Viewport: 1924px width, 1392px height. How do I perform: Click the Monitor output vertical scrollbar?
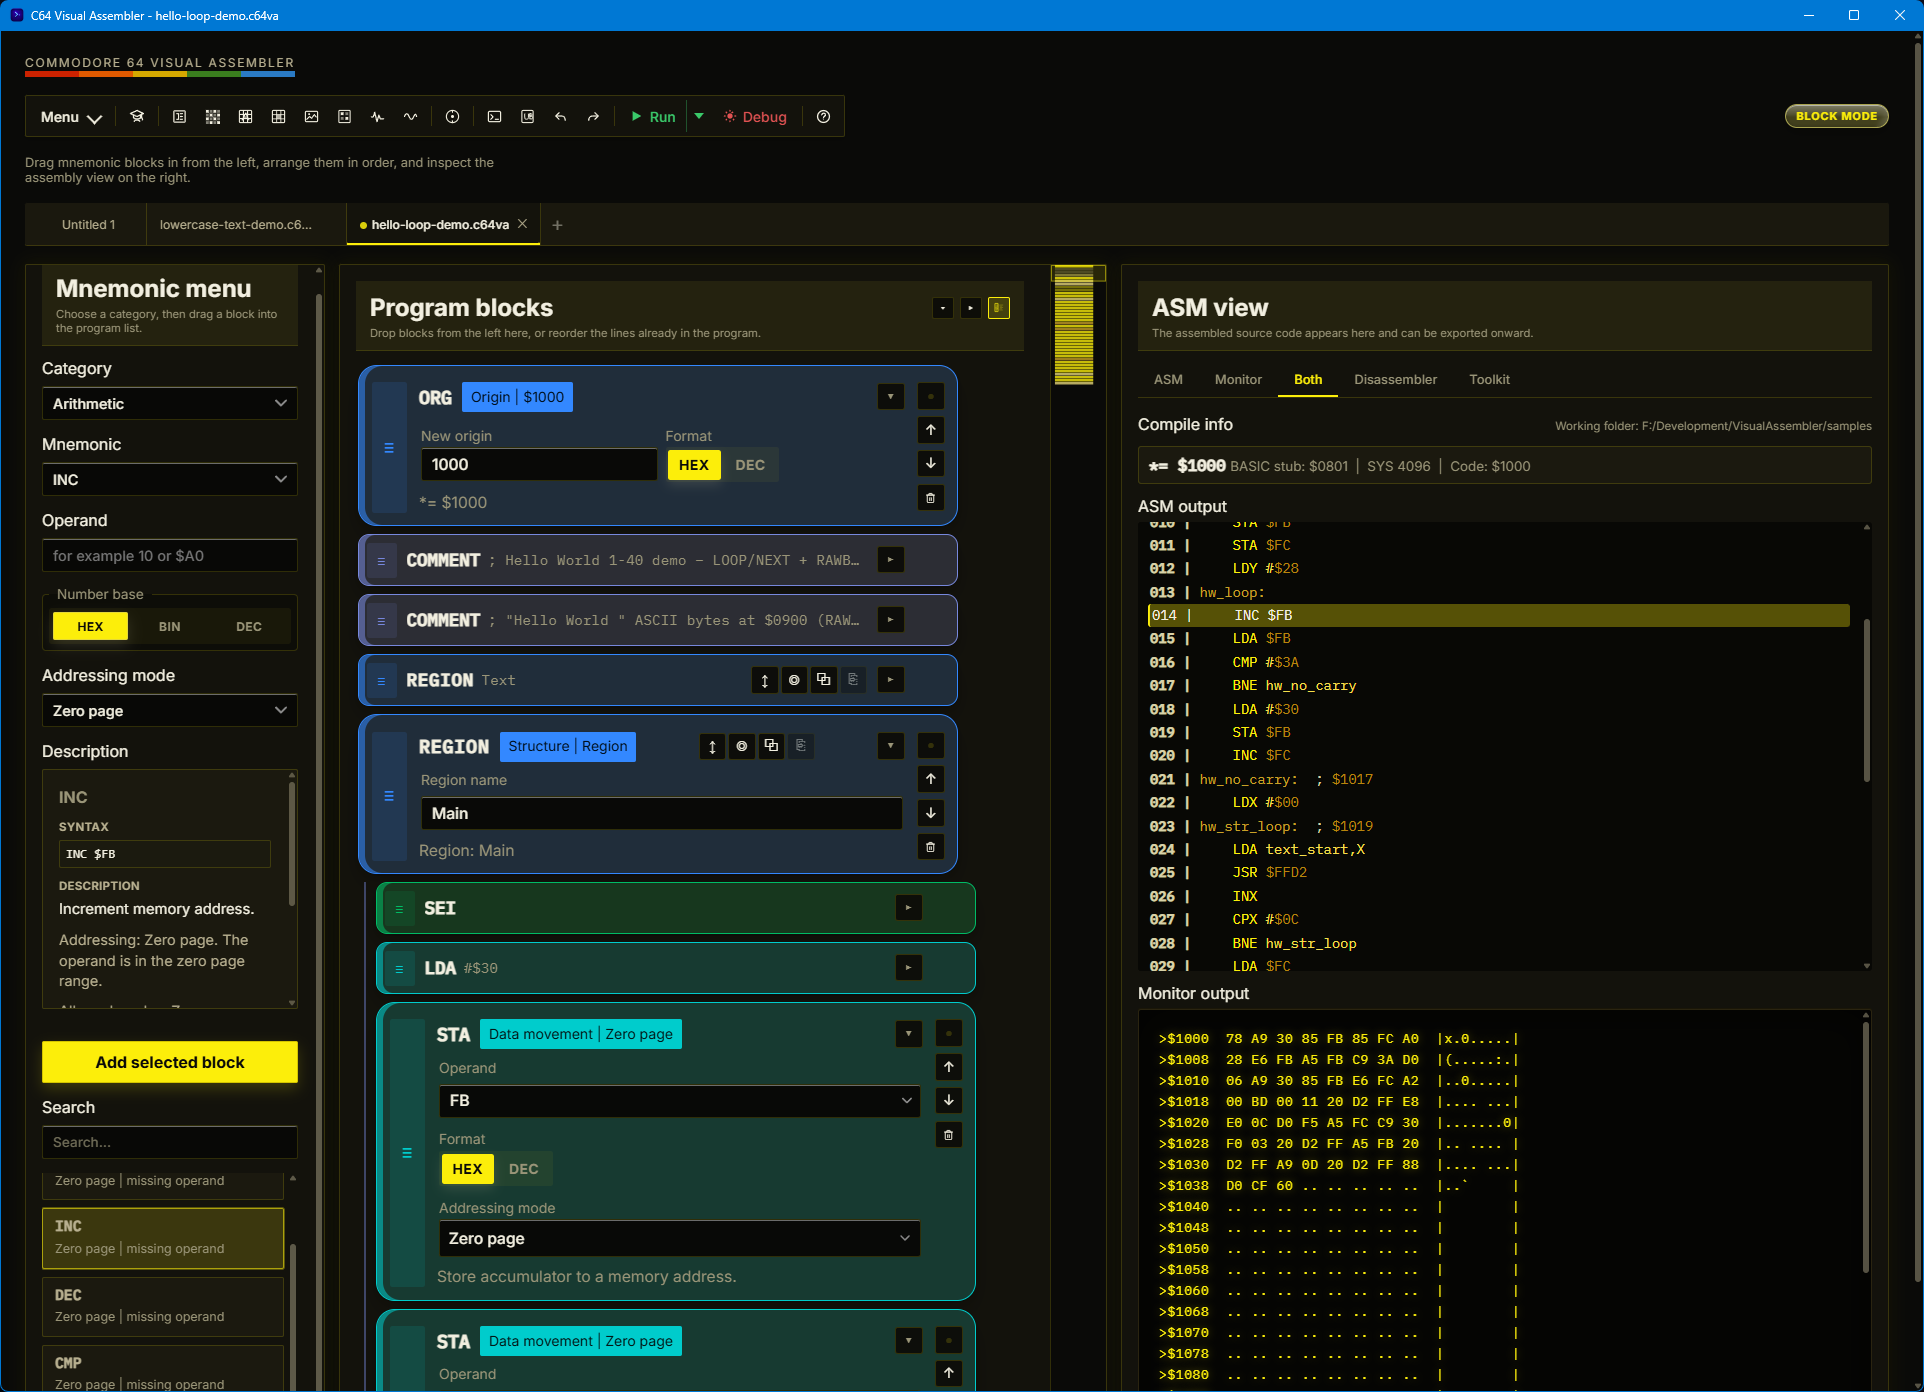[x=1866, y=1148]
